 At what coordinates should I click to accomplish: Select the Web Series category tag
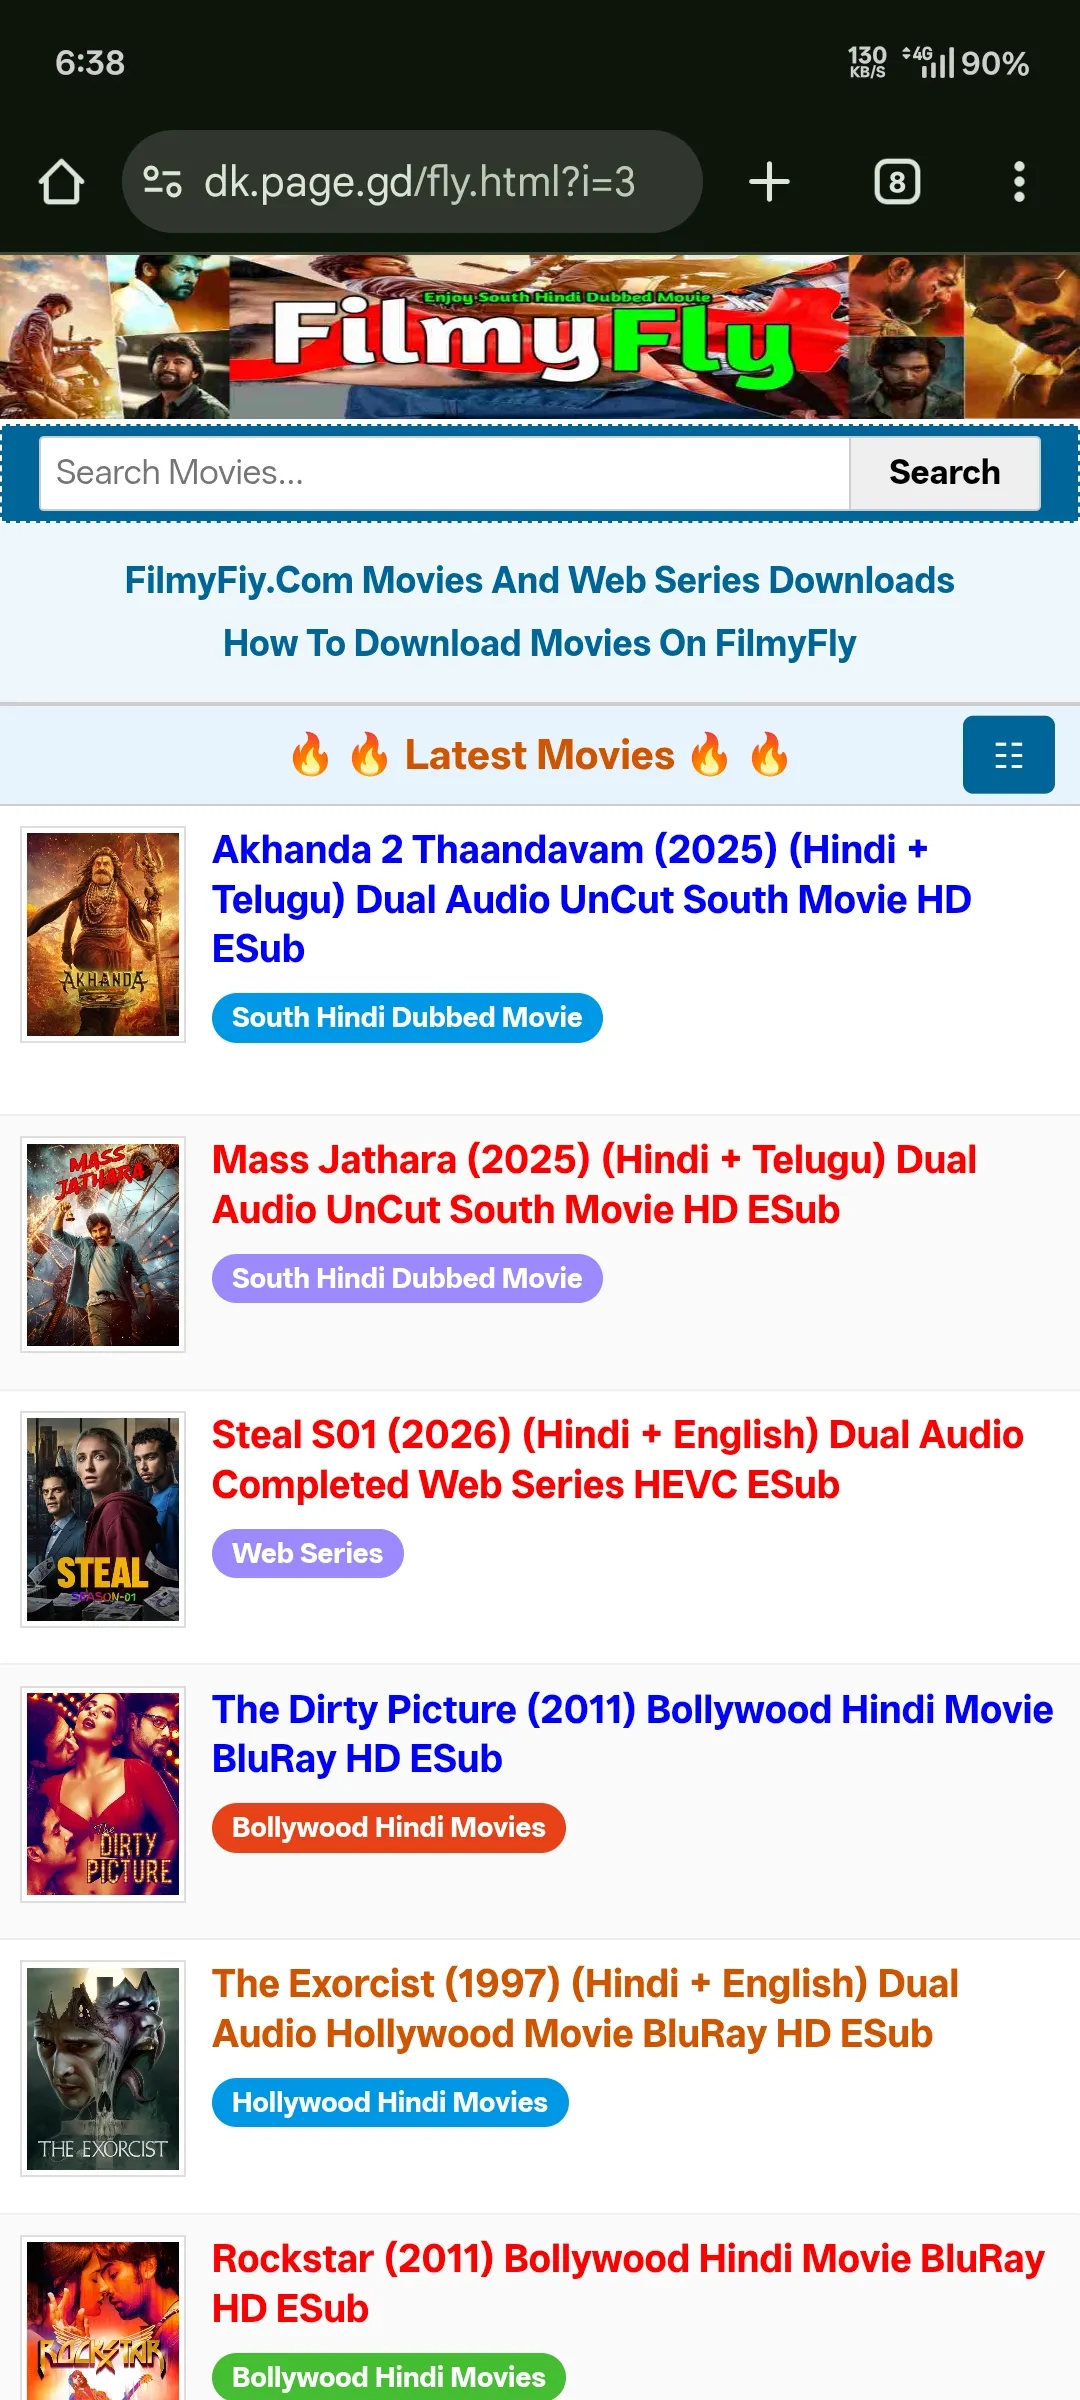click(307, 1553)
